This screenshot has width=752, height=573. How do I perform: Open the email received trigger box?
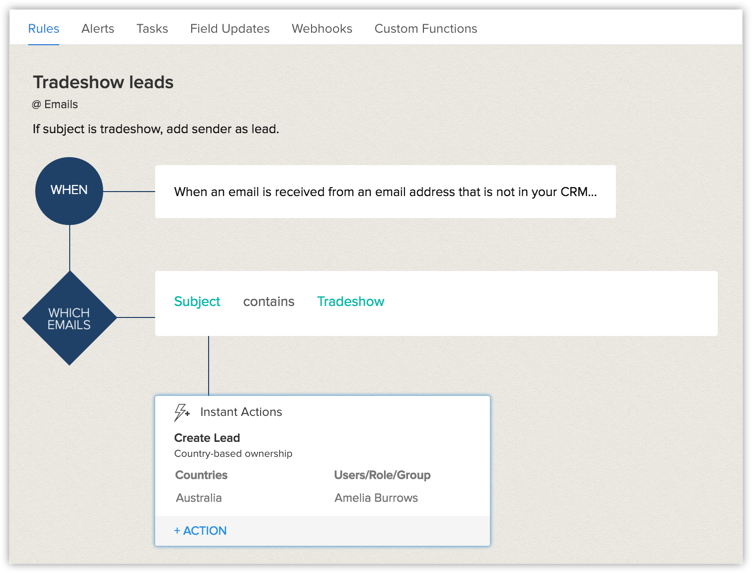point(385,192)
